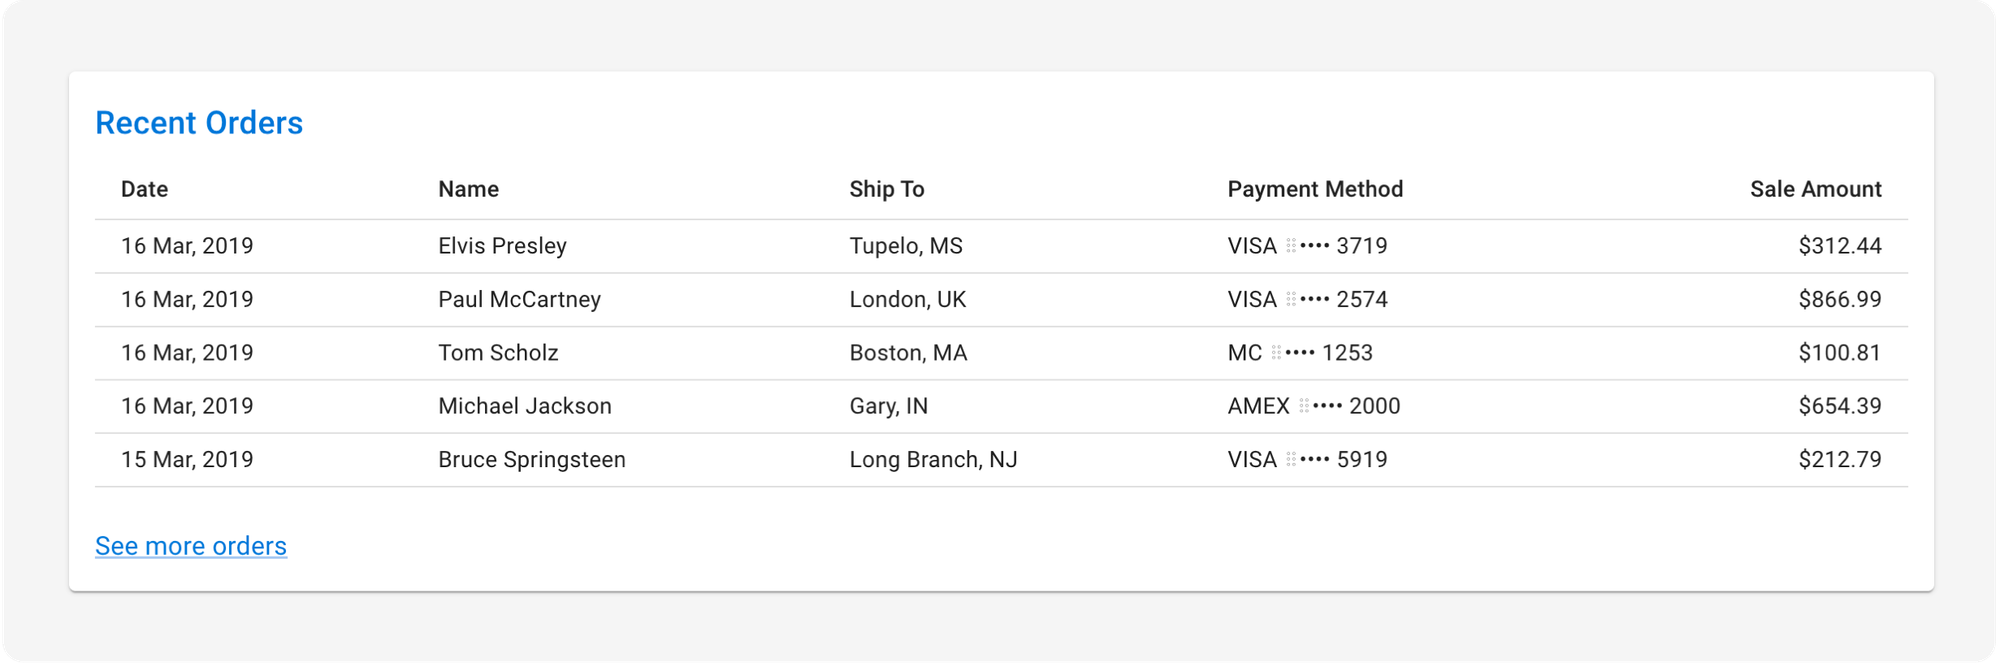Screen dimensions: 2000x663
Task: Select the Tom Scholz name cell
Action: pos(498,353)
